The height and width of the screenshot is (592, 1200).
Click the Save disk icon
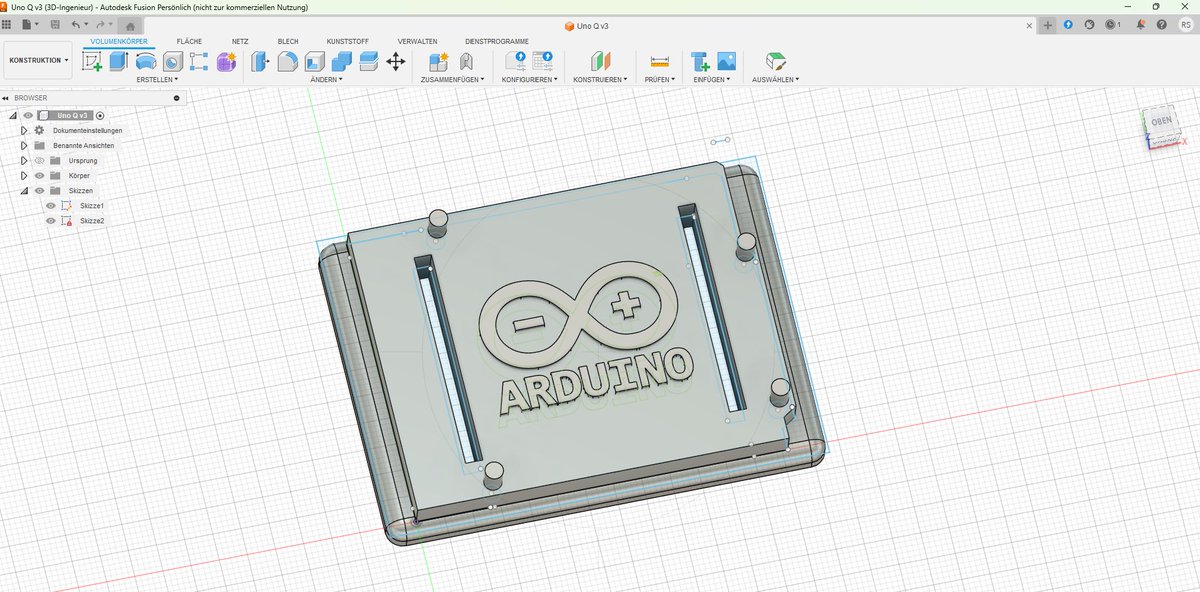tap(53, 24)
